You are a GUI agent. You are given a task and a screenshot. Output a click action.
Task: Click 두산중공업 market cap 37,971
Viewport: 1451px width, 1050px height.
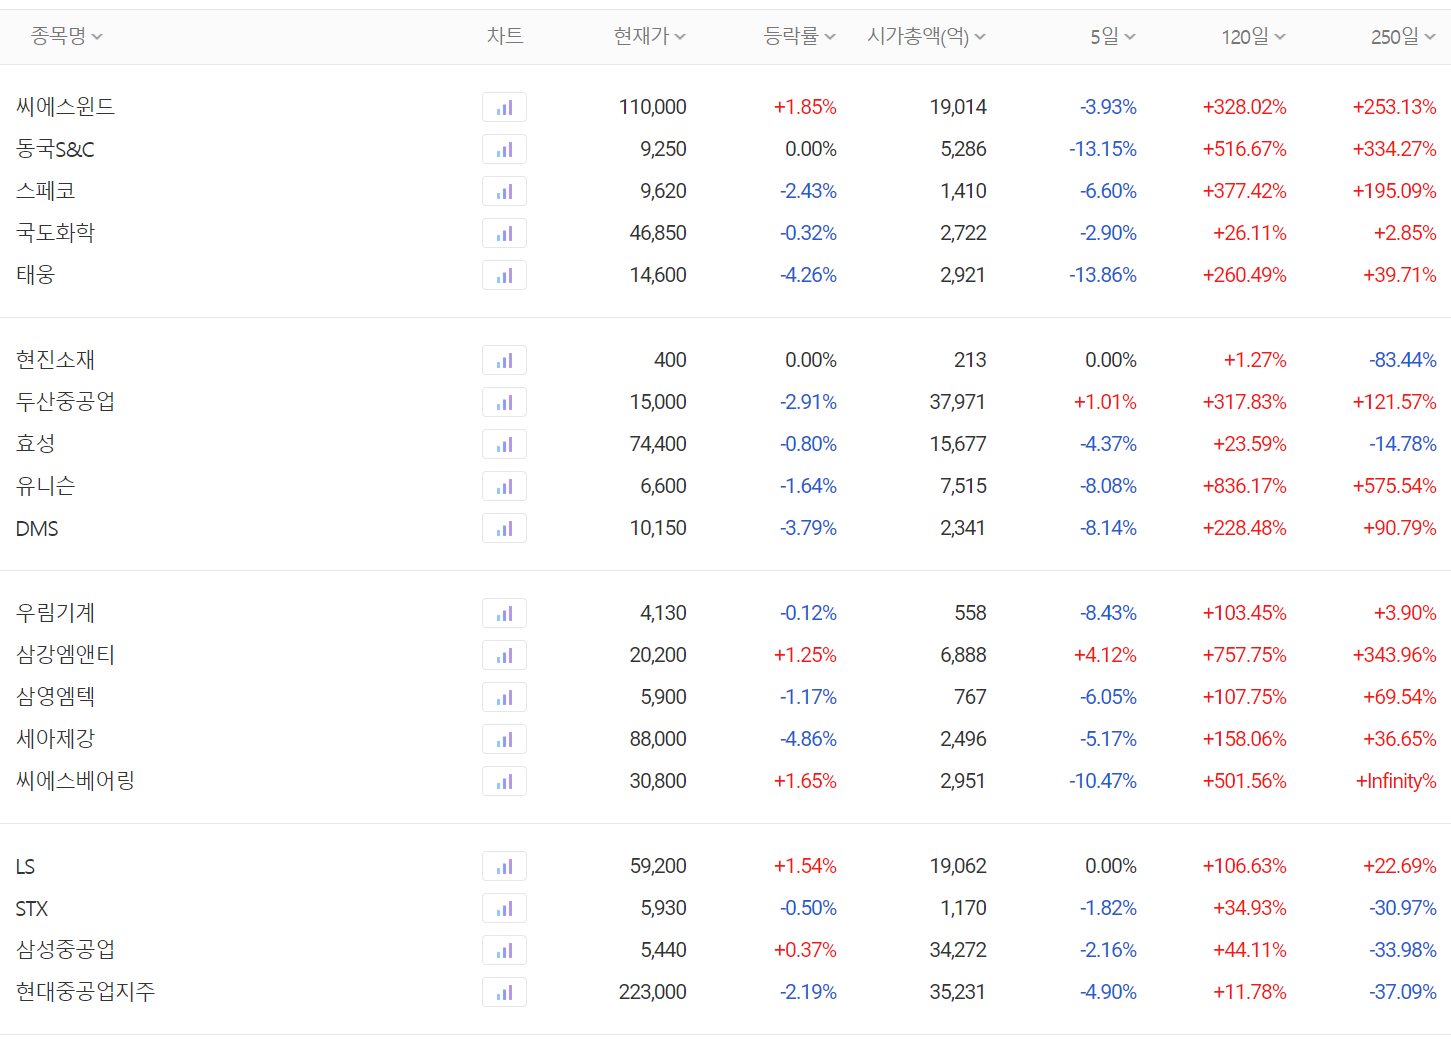click(x=957, y=402)
